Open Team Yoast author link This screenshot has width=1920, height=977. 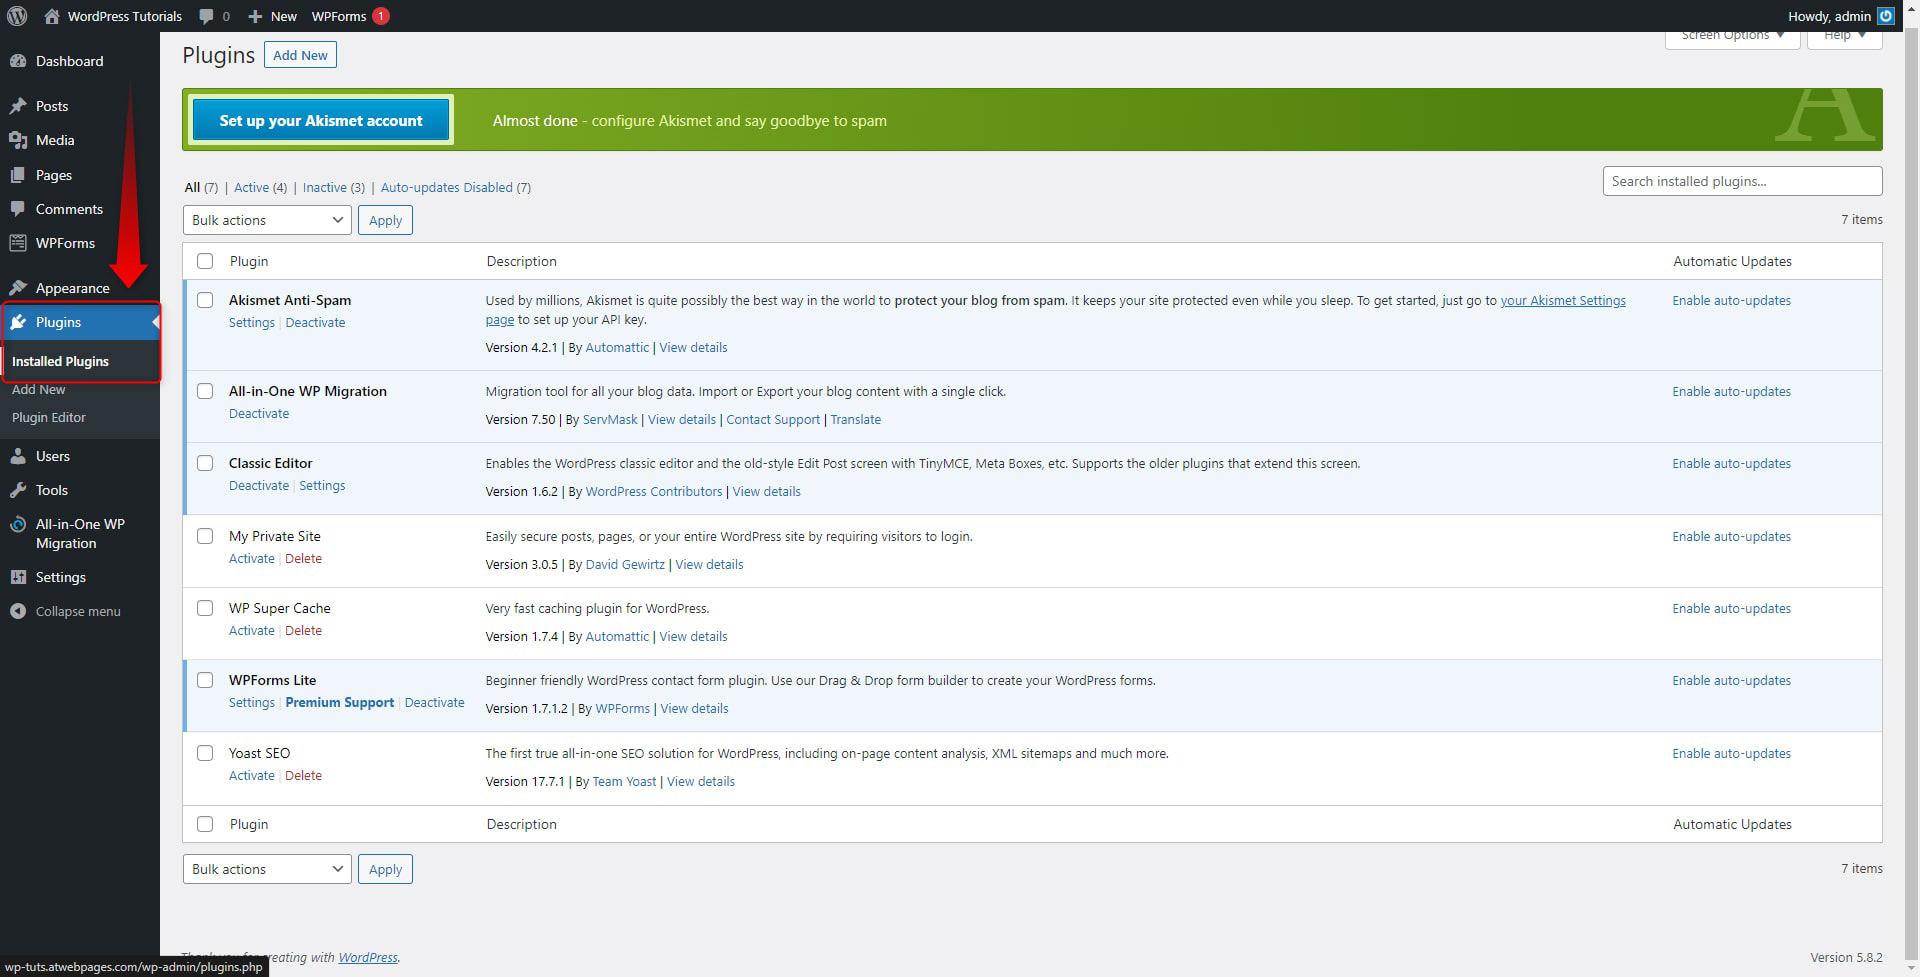(x=624, y=781)
